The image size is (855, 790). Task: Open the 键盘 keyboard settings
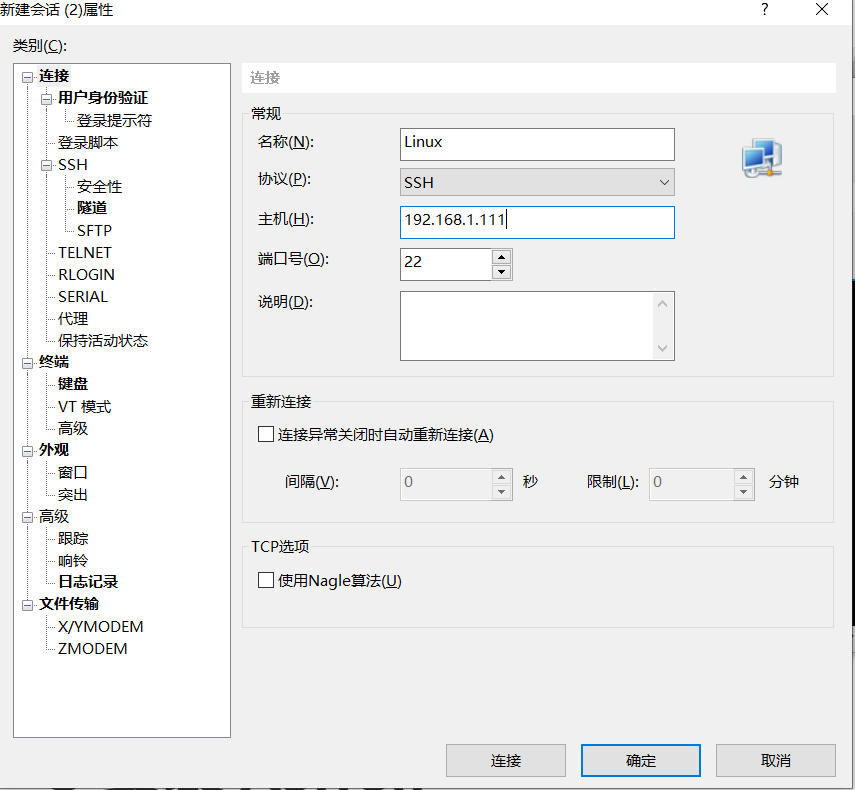pos(71,384)
